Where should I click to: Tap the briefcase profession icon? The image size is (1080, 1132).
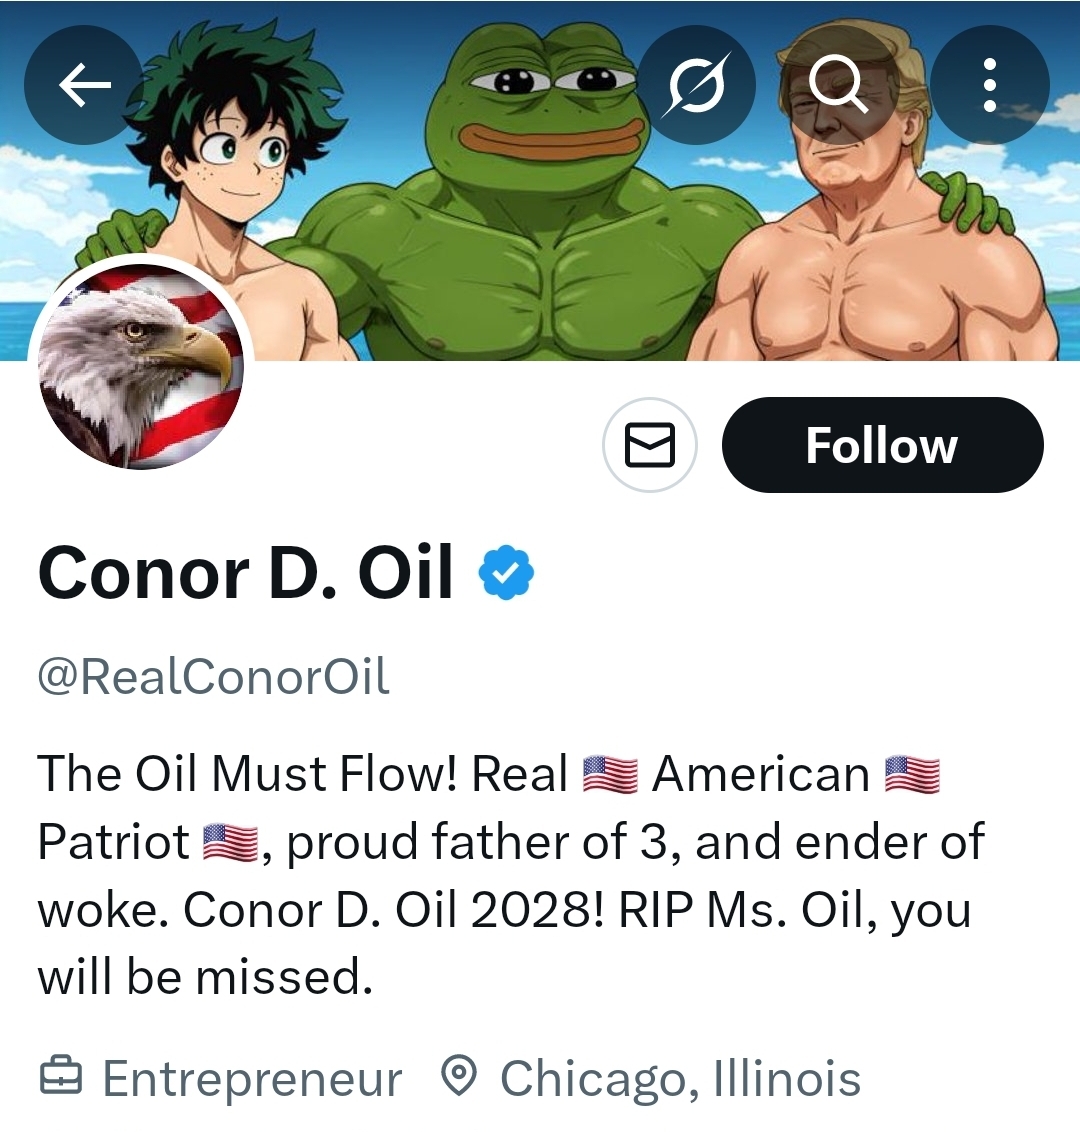[60, 1077]
